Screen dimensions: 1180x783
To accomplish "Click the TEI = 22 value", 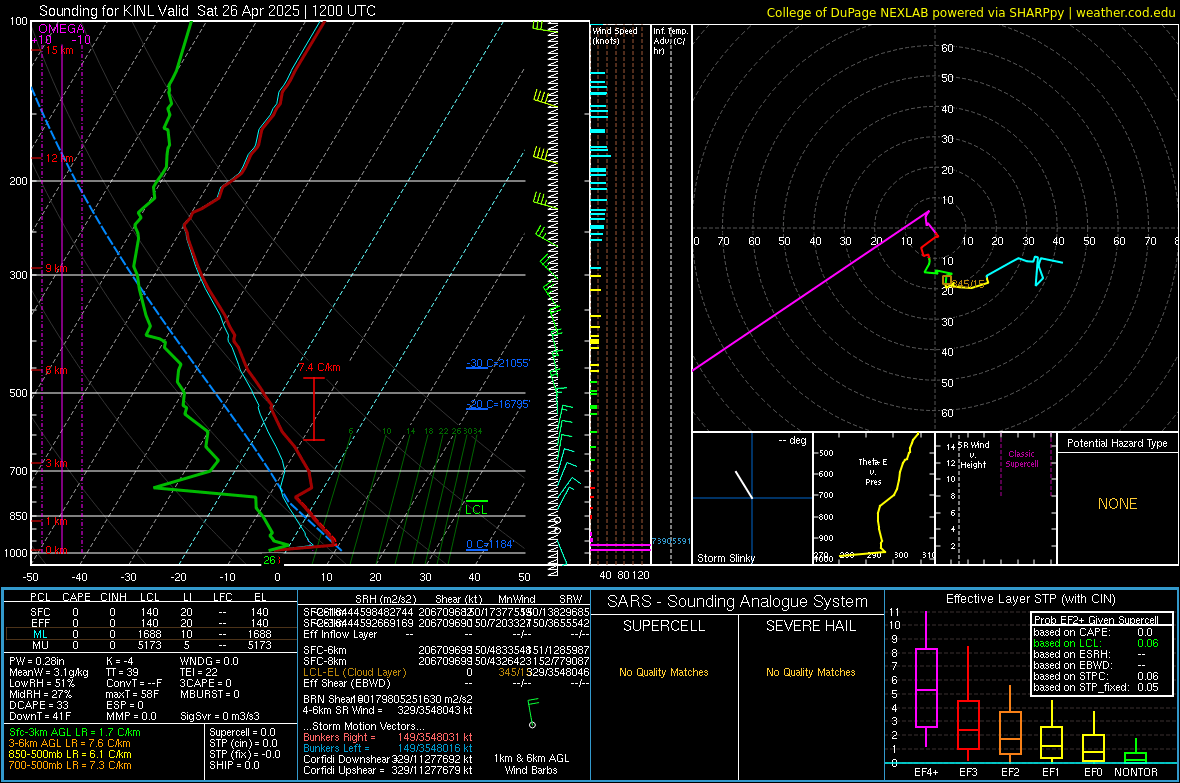I will point(199,672).
